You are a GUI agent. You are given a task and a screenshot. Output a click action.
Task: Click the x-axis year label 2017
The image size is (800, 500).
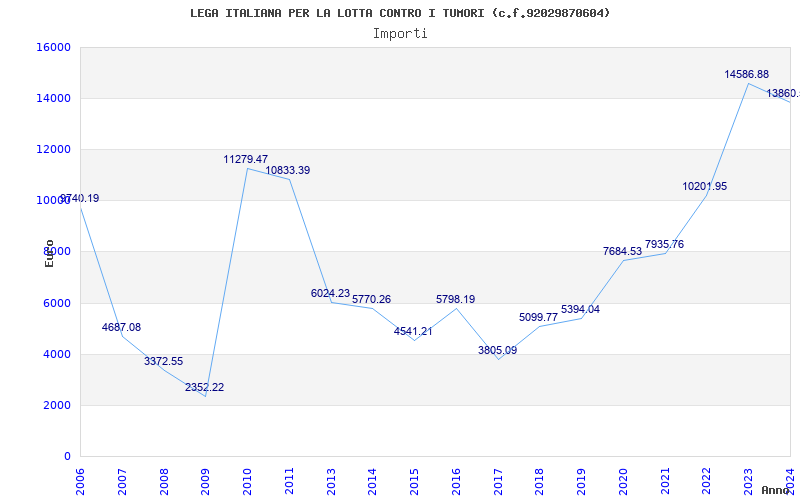[x=498, y=482]
